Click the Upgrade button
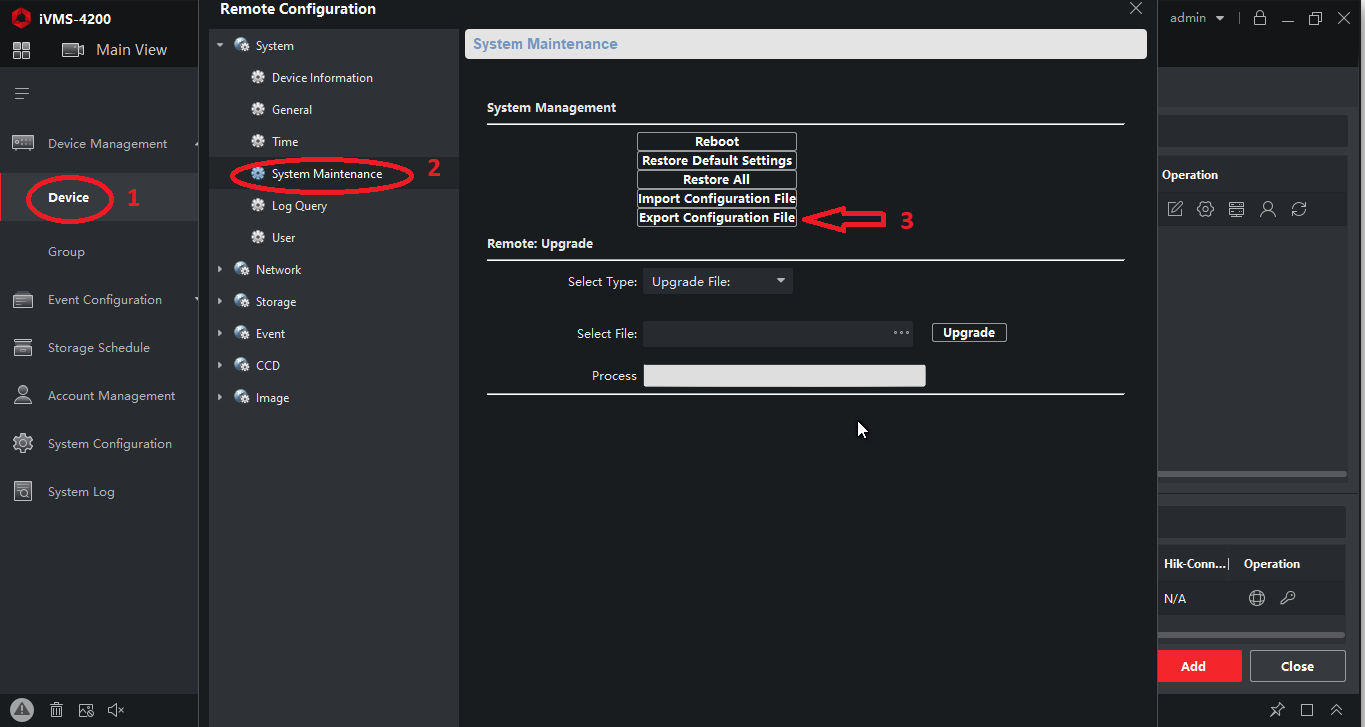Screen dimensions: 1365x727 pos(969,333)
